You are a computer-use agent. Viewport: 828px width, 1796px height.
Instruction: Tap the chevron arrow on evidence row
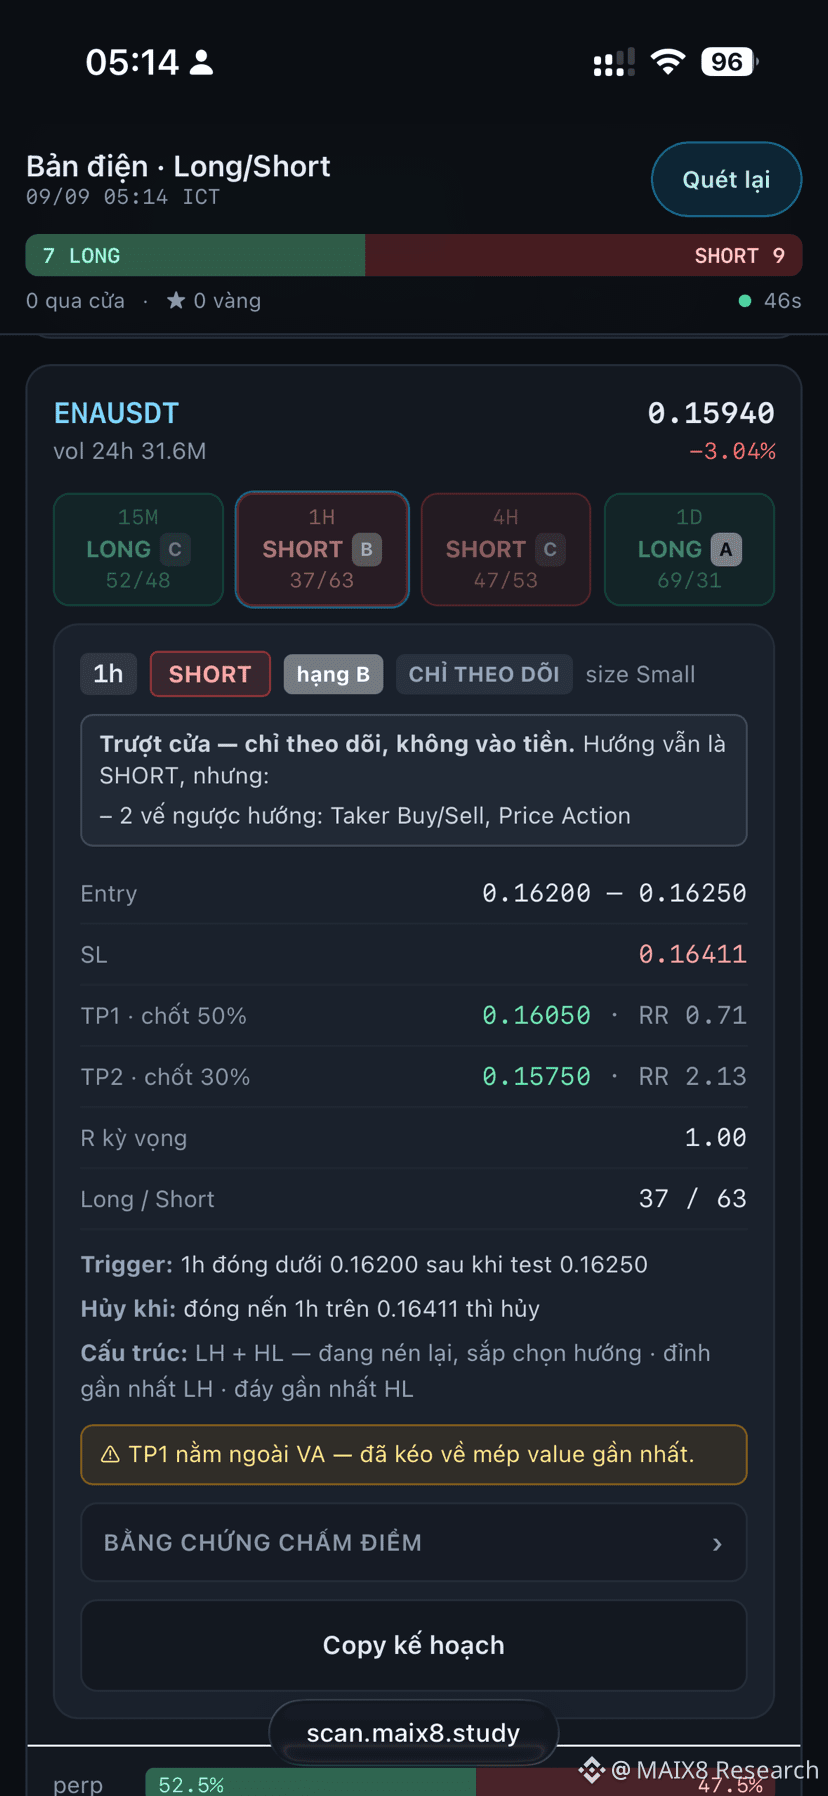point(717,1544)
